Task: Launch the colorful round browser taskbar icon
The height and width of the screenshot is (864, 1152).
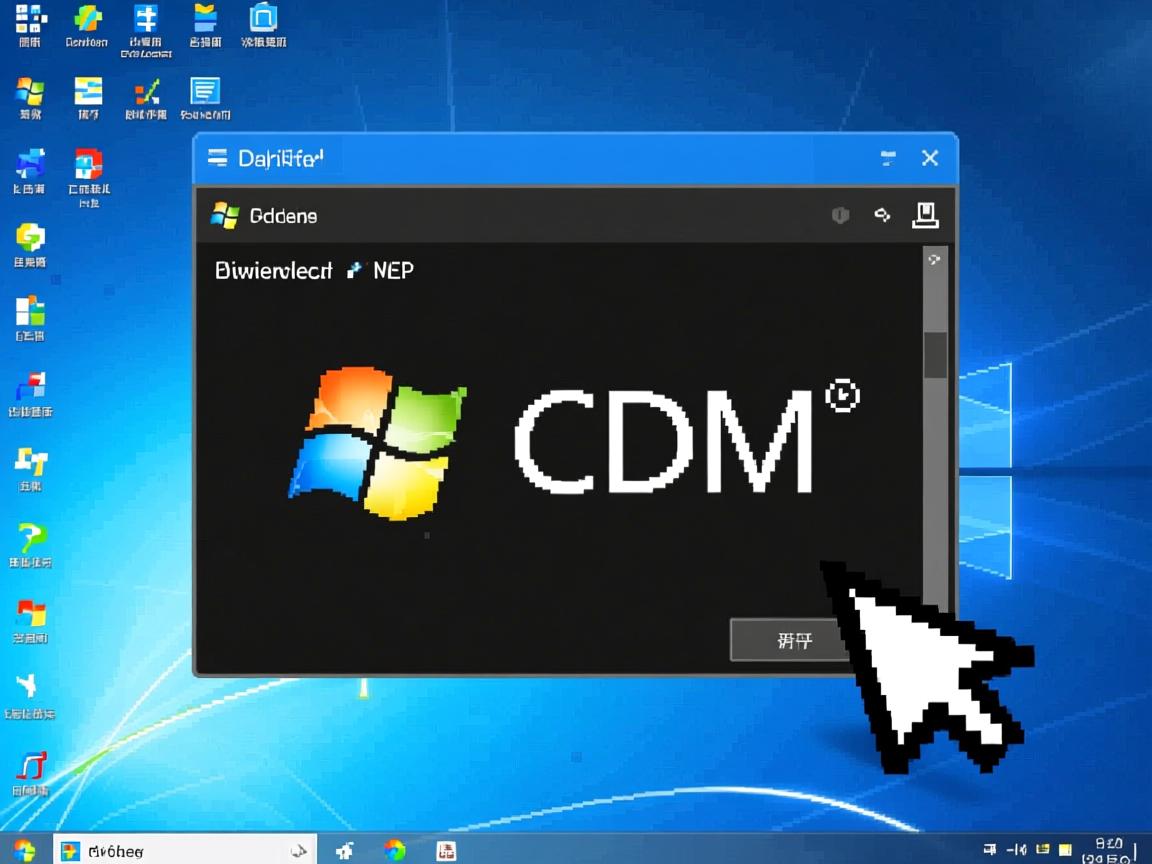Action: [x=395, y=851]
